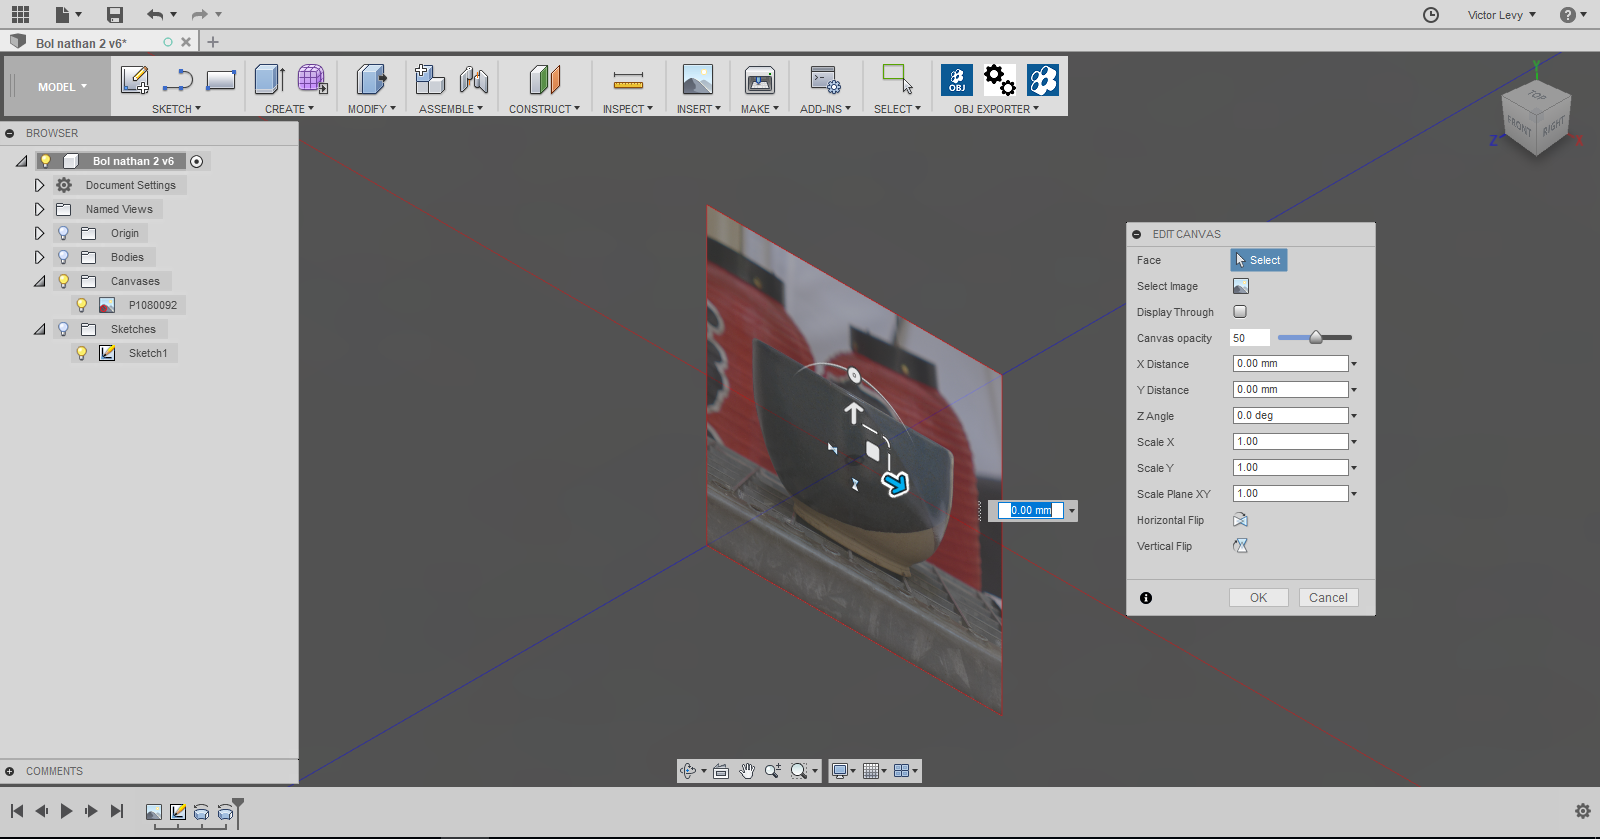Click the Create Sketch icon
The image size is (1600, 839).
[135, 80]
